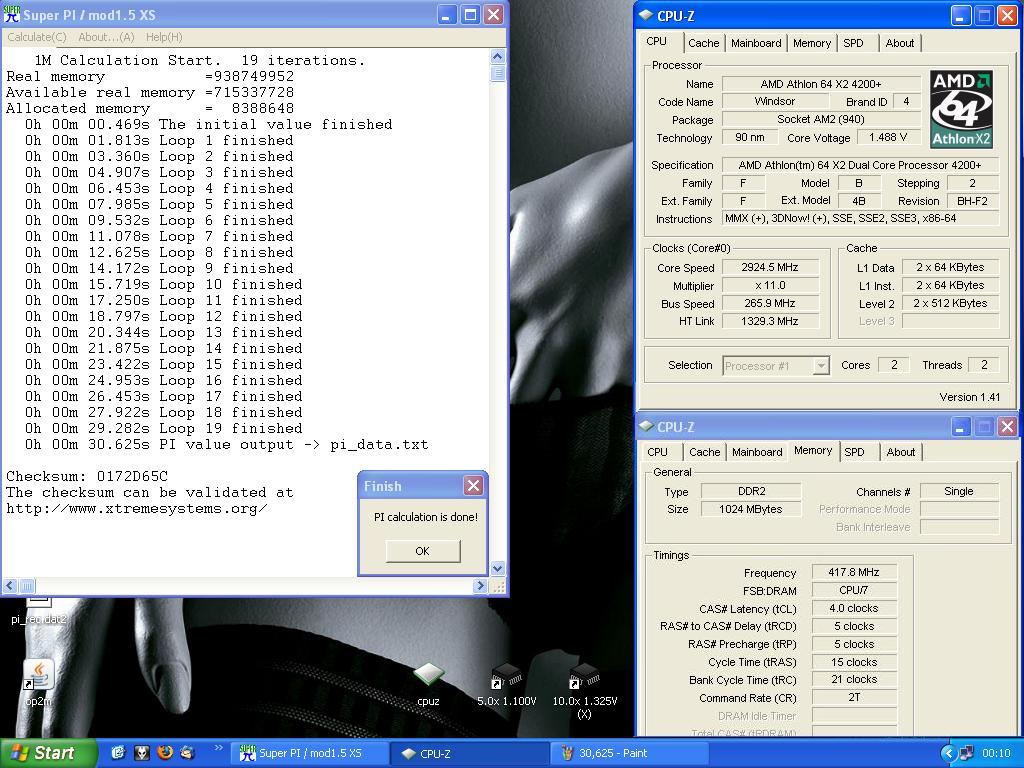Maximize the Super PI window
The height and width of the screenshot is (768, 1024).
470,14
